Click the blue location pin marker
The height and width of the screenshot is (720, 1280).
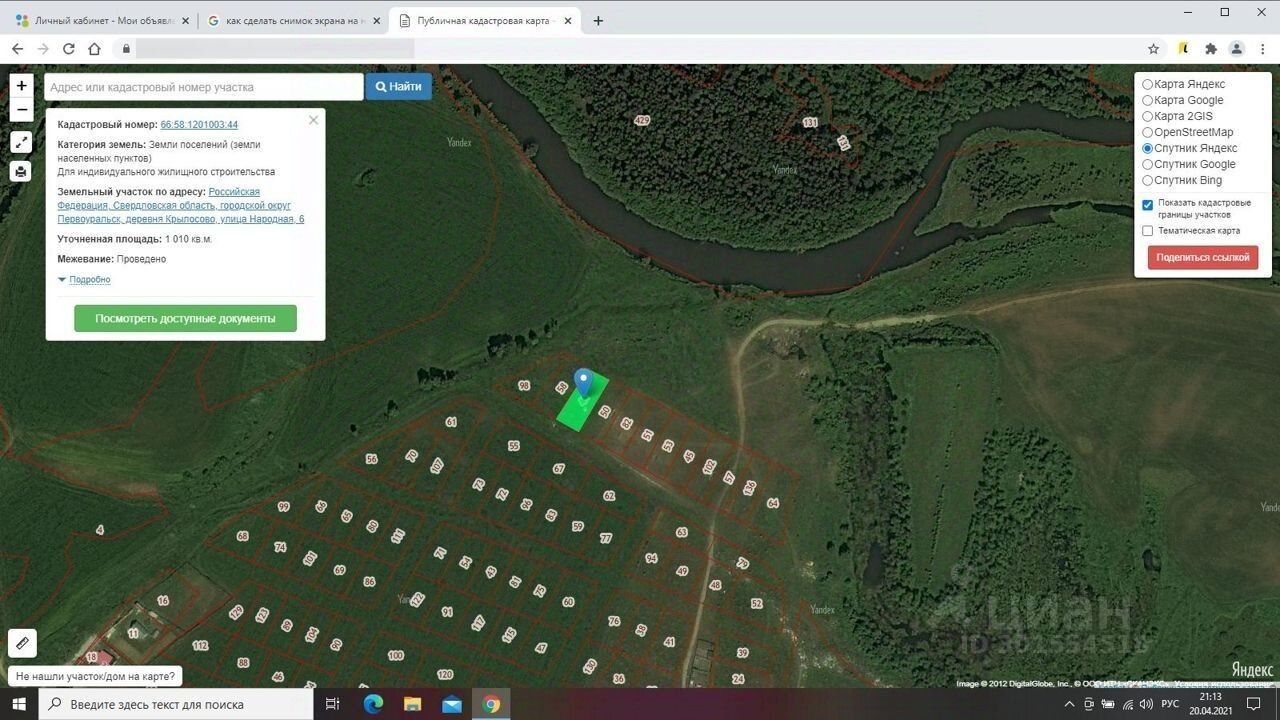pos(583,384)
